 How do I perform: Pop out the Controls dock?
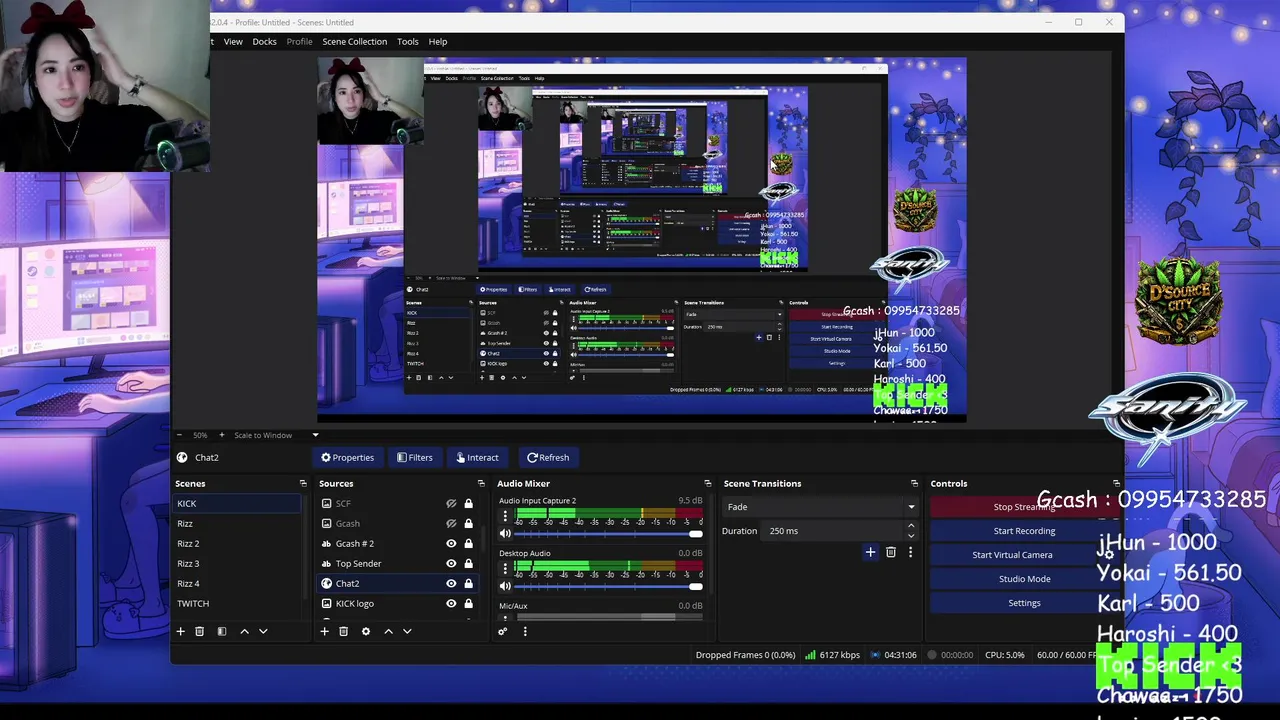1116,484
